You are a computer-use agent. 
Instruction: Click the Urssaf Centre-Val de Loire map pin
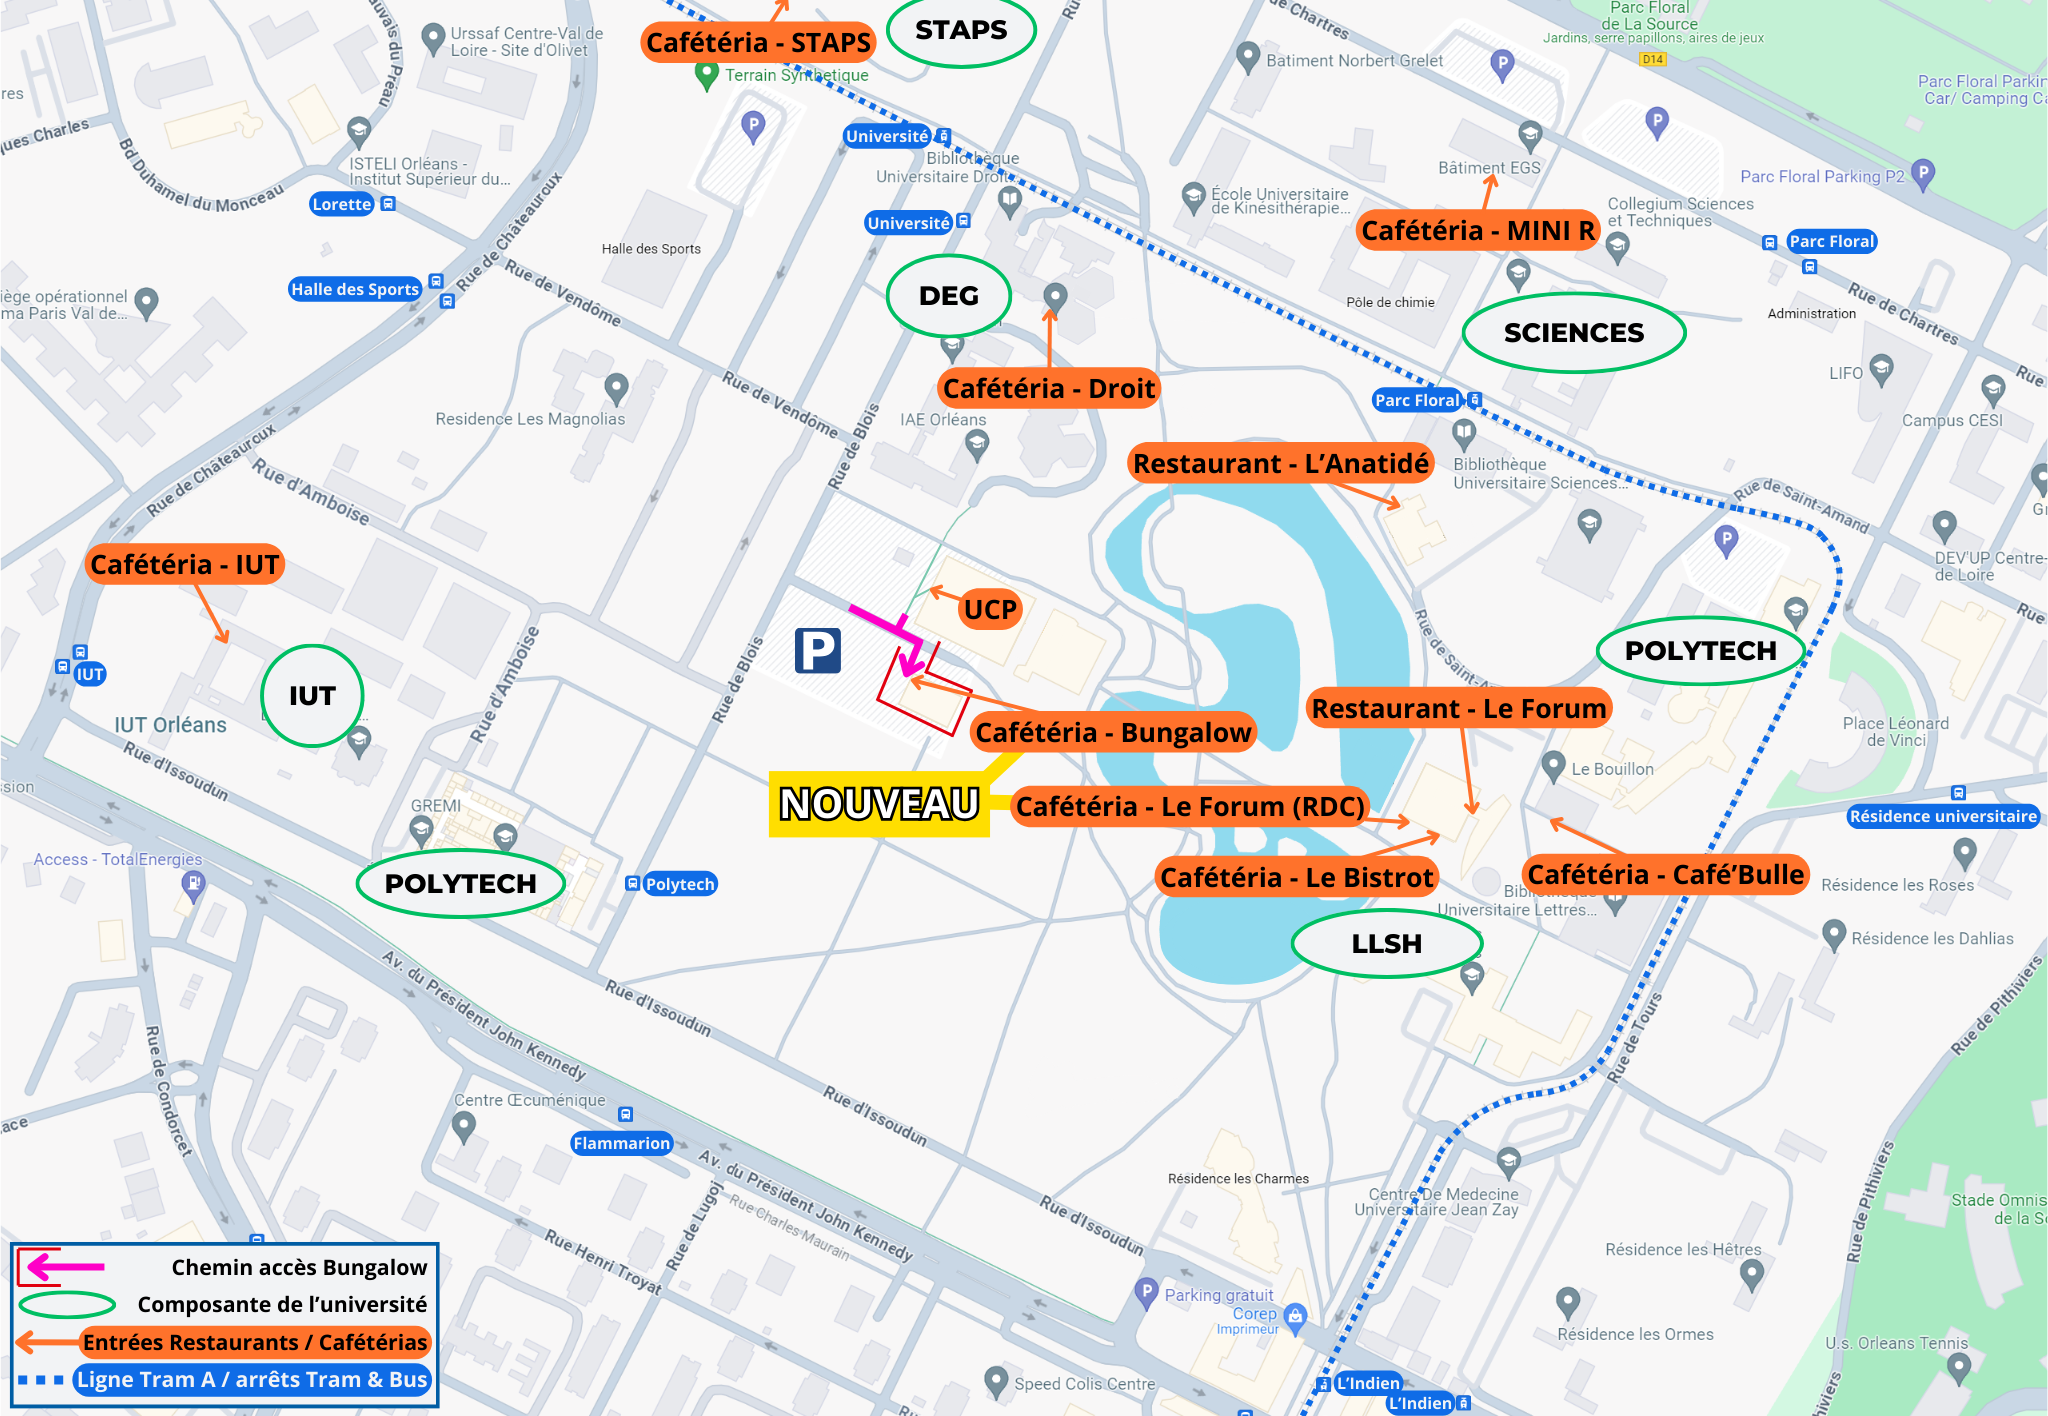pos(433,38)
